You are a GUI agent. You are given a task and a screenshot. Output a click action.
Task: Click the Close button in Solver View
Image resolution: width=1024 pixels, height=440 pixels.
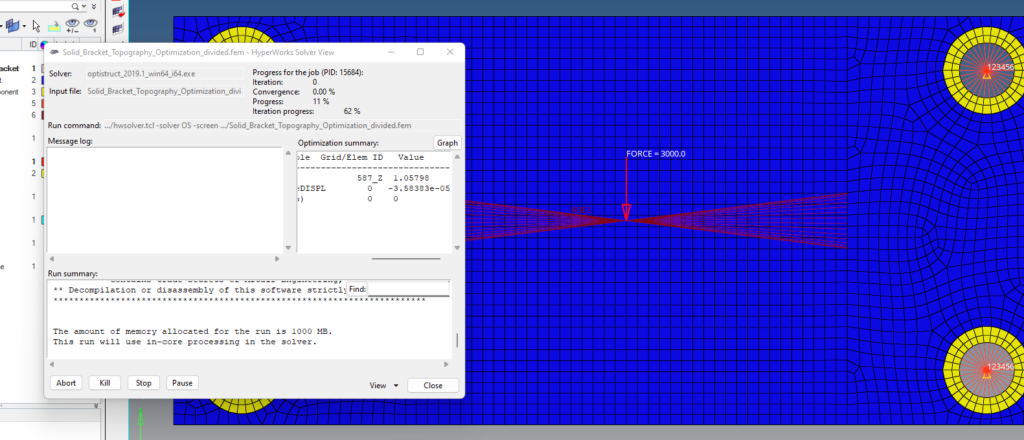pyautogui.click(x=433, y=385)
